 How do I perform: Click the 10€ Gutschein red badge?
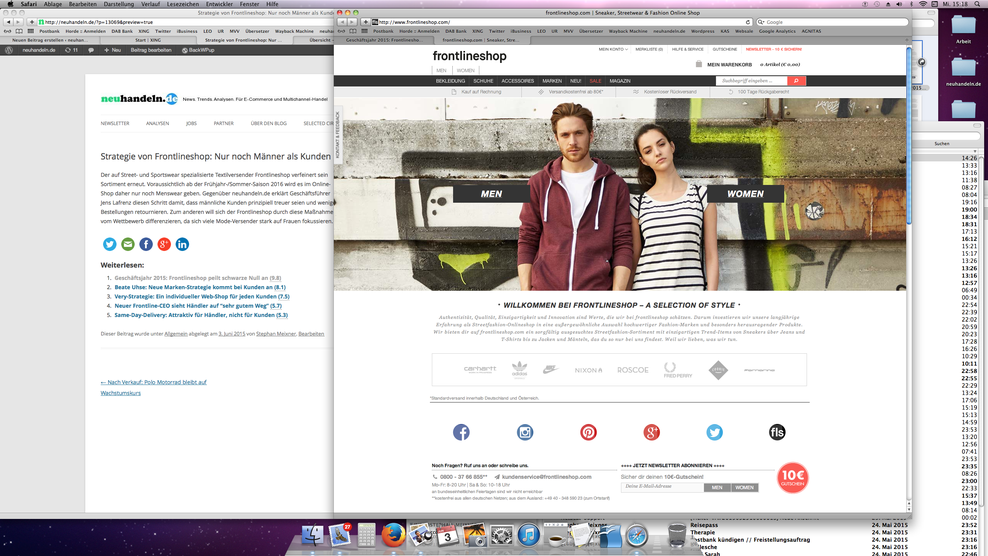click(792, 478)
